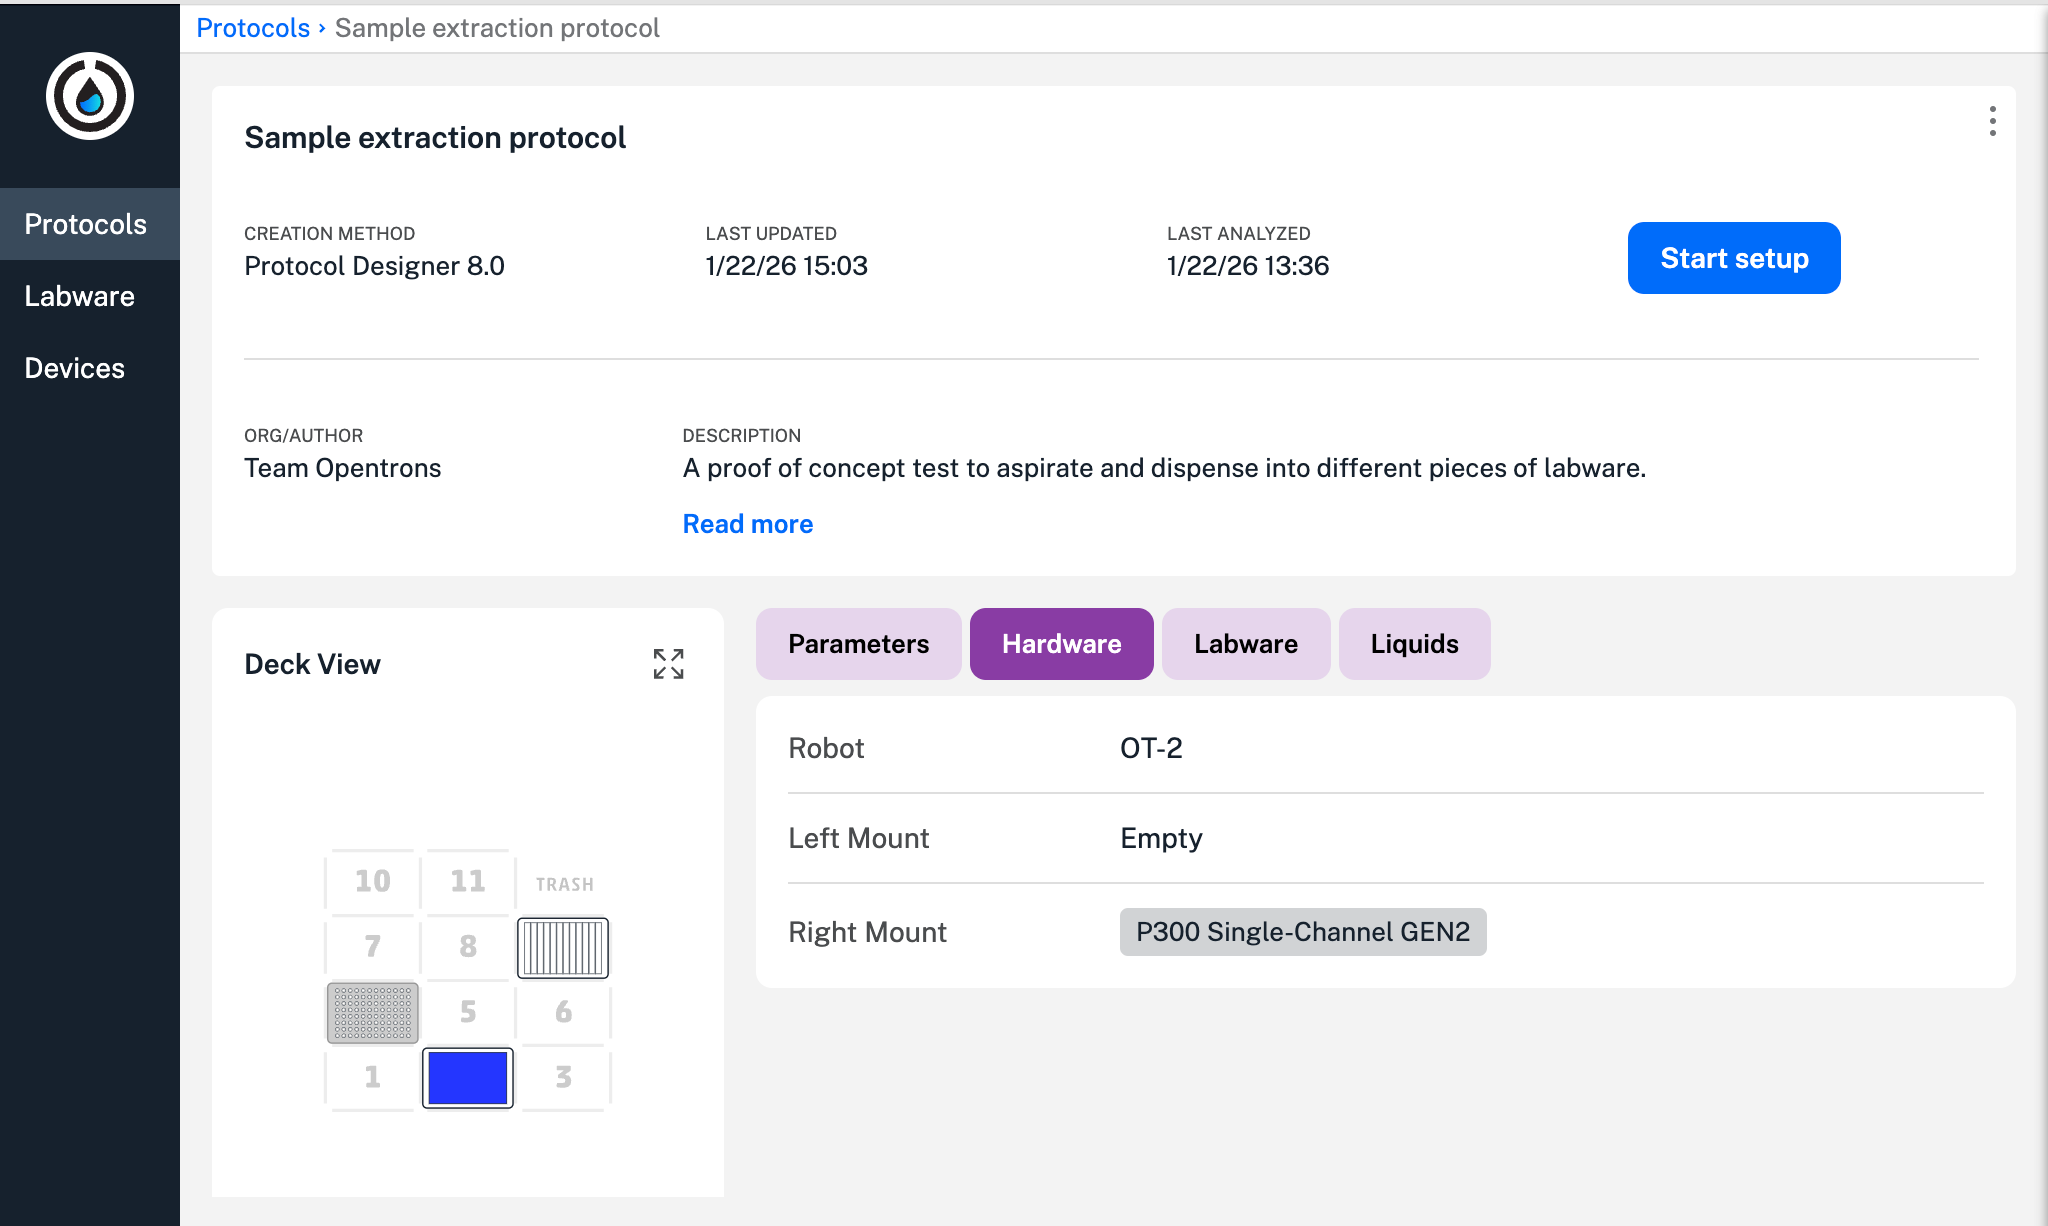2048x1226 pixels.
Task: Open the Labware tab
Action: pyautogui.click(x=1245, y=644)
